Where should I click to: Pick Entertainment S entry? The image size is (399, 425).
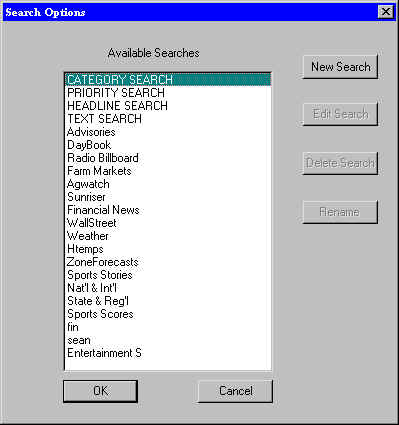pyautogui.click(x=168, y=353)
